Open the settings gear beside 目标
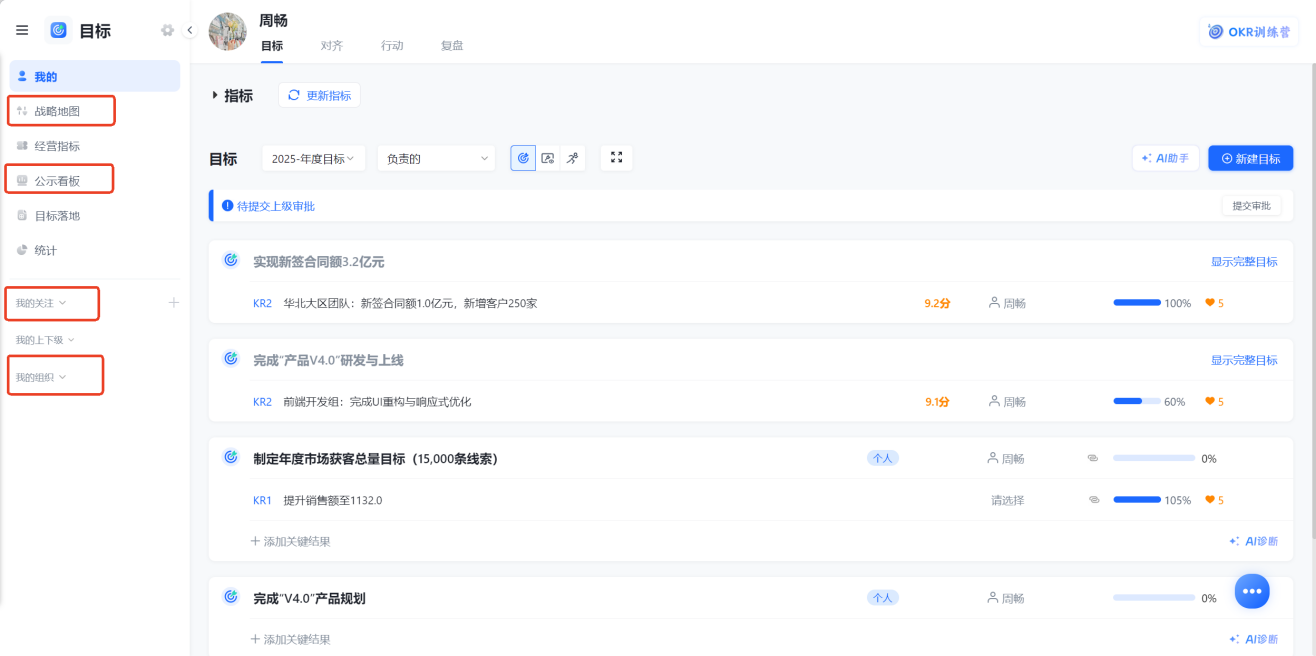 [167, 30]
